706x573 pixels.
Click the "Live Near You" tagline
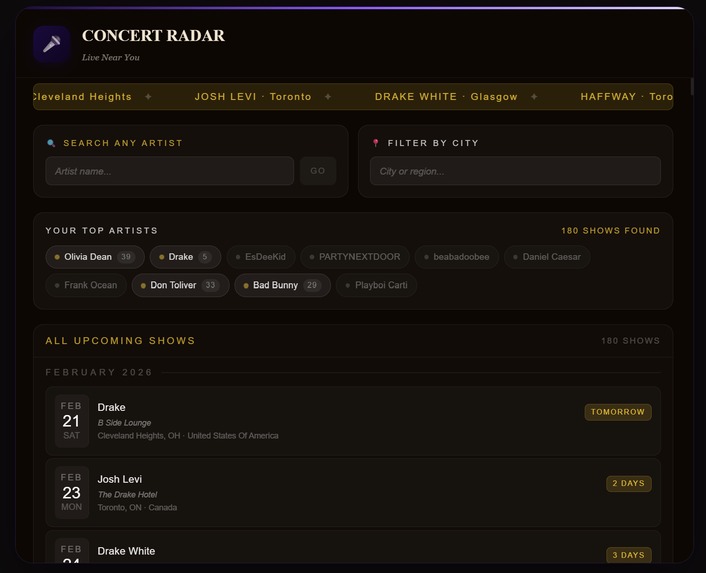click(x=111, y=58)
